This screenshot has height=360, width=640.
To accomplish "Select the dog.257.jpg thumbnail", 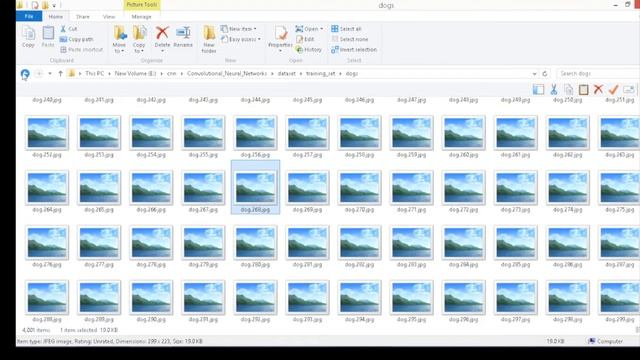I will tap(307, 133).
